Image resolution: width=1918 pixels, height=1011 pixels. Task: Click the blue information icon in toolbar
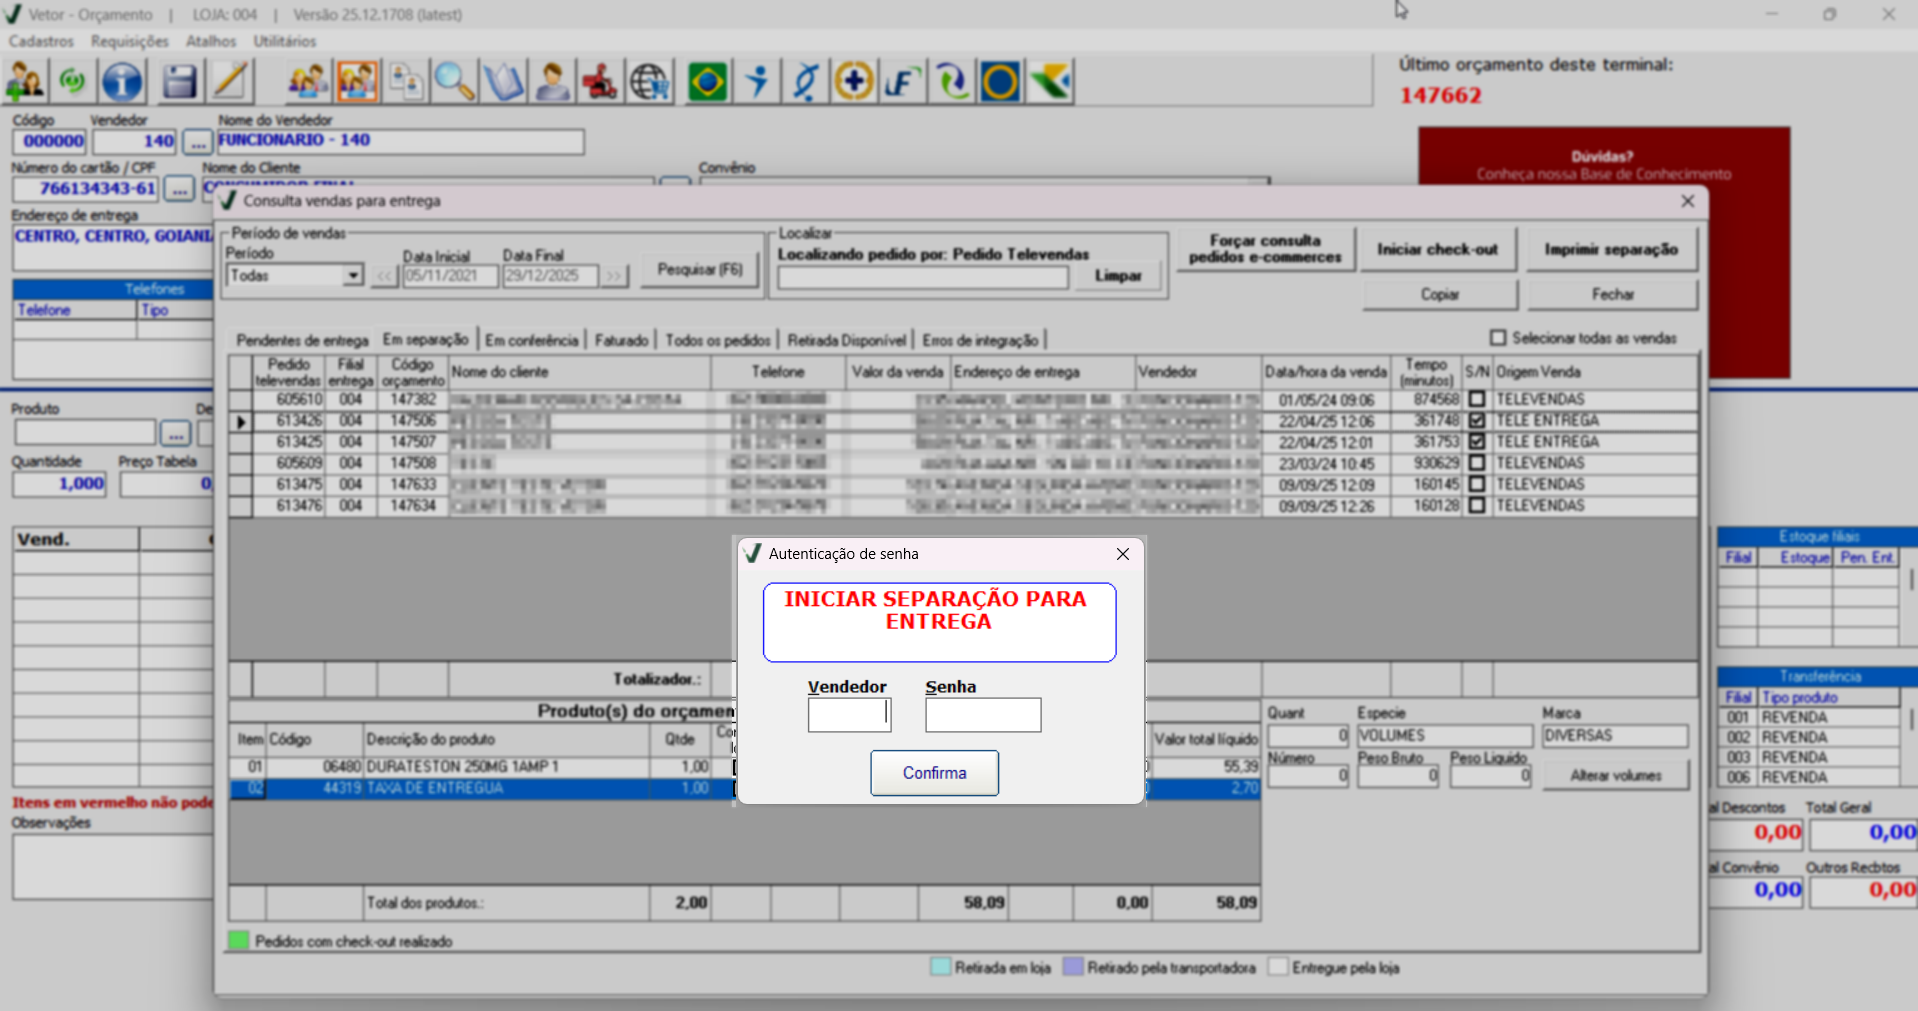(122, 82)
